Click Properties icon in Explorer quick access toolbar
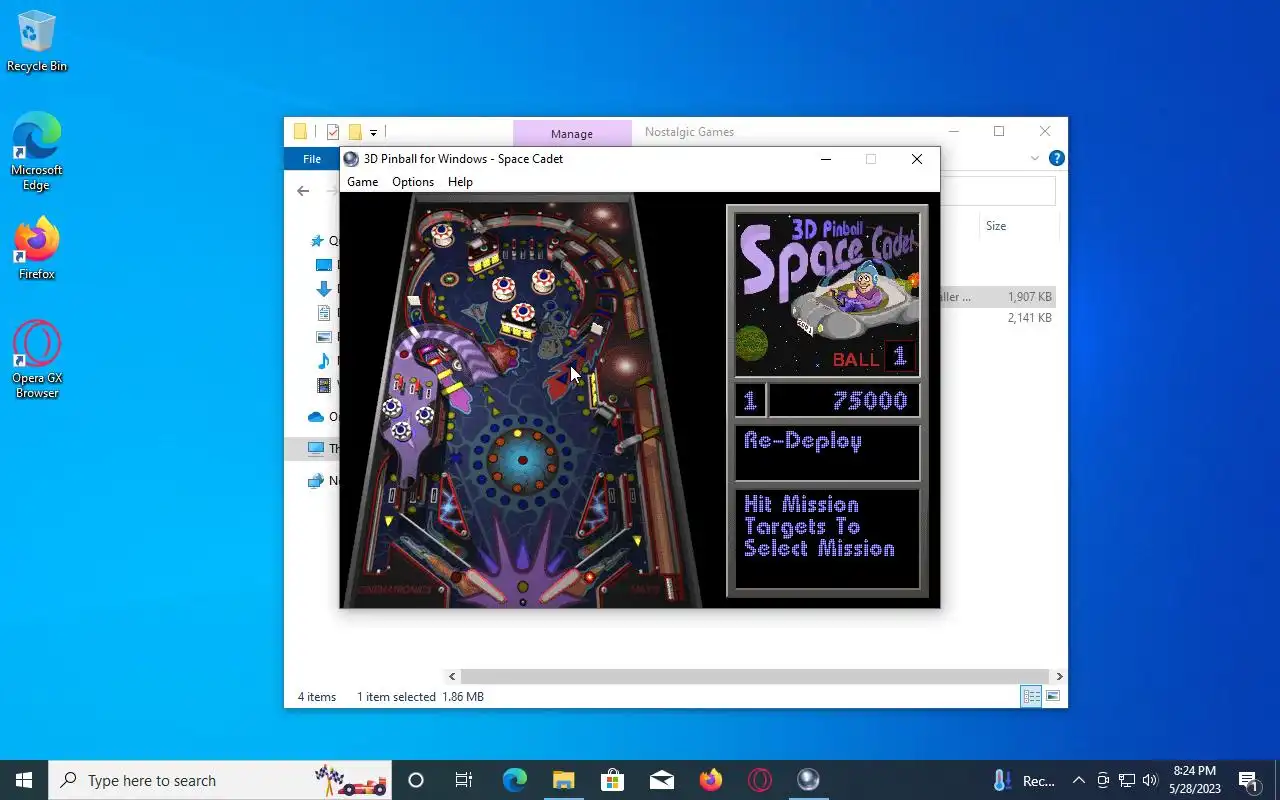 coord(333,132)
